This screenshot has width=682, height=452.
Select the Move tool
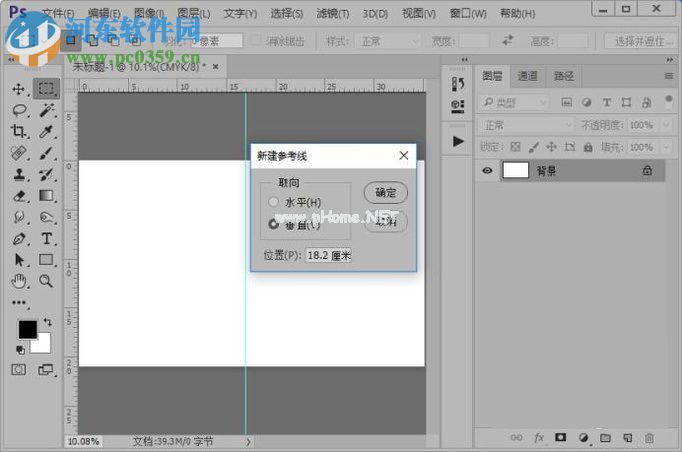19,89
